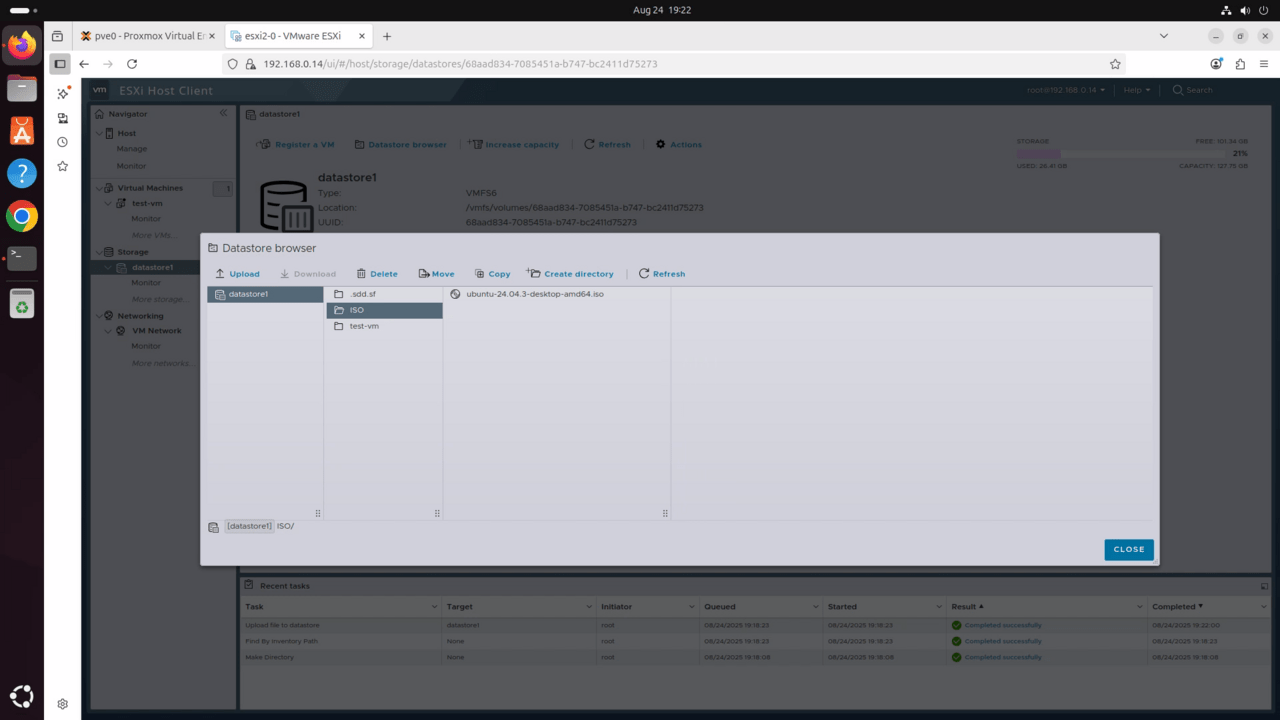The image size is (1280, 720).
Task: Launch the Terminal from the Ubuntu dock
Action: tap(22, 258)
